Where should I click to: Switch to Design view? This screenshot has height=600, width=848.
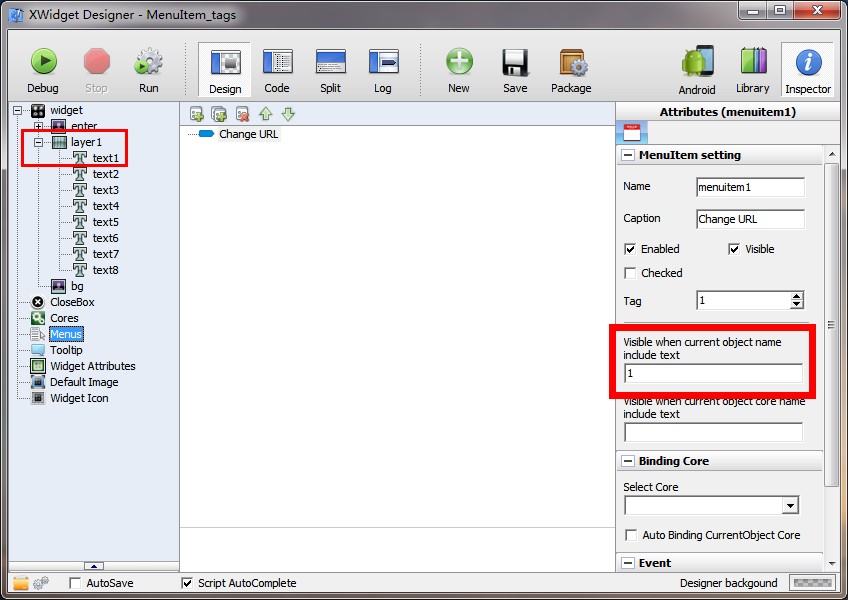225,70
